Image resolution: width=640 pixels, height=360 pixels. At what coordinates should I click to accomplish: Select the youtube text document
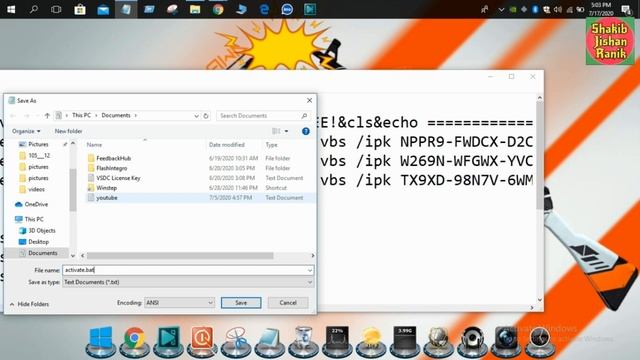[x=107, y=198]
